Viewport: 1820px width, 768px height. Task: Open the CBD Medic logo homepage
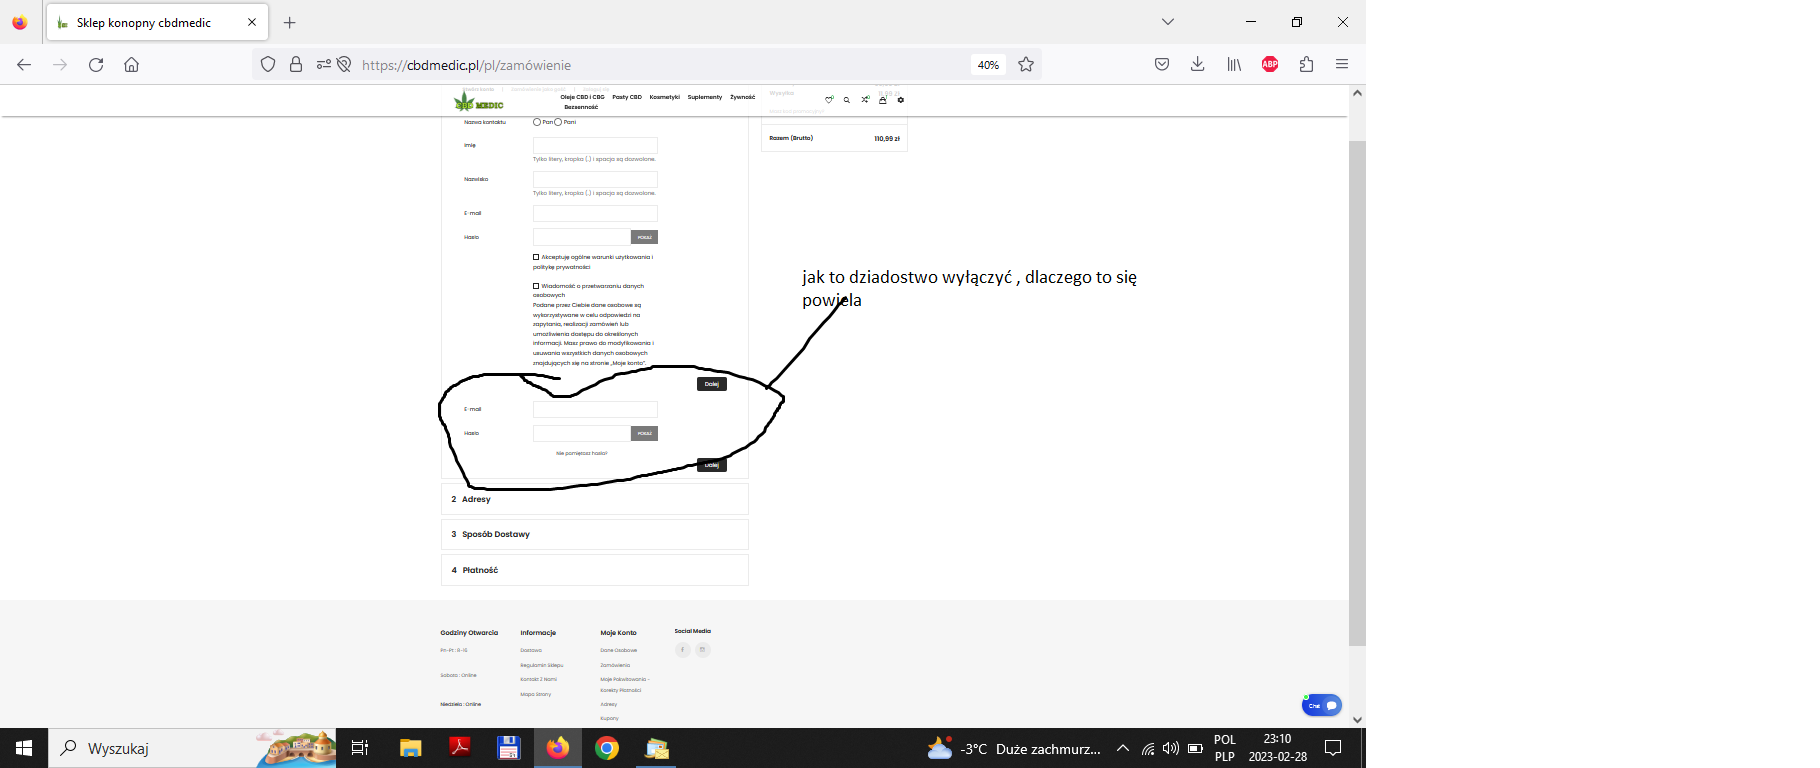tap(479, 103)
